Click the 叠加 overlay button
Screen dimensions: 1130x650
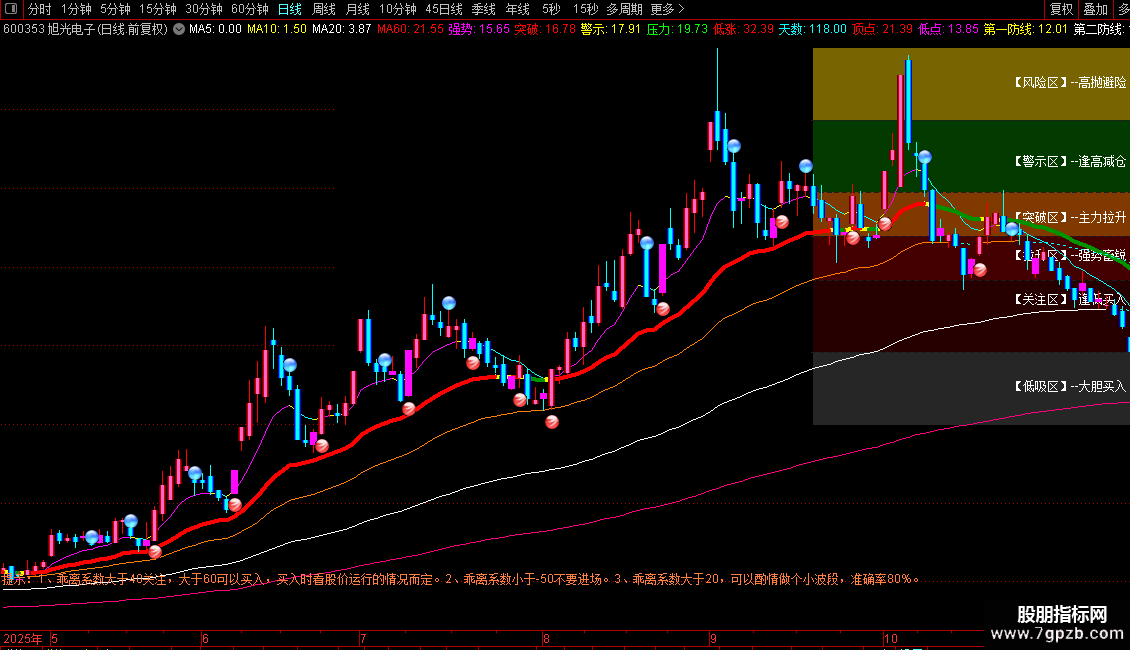point(1095,9)
